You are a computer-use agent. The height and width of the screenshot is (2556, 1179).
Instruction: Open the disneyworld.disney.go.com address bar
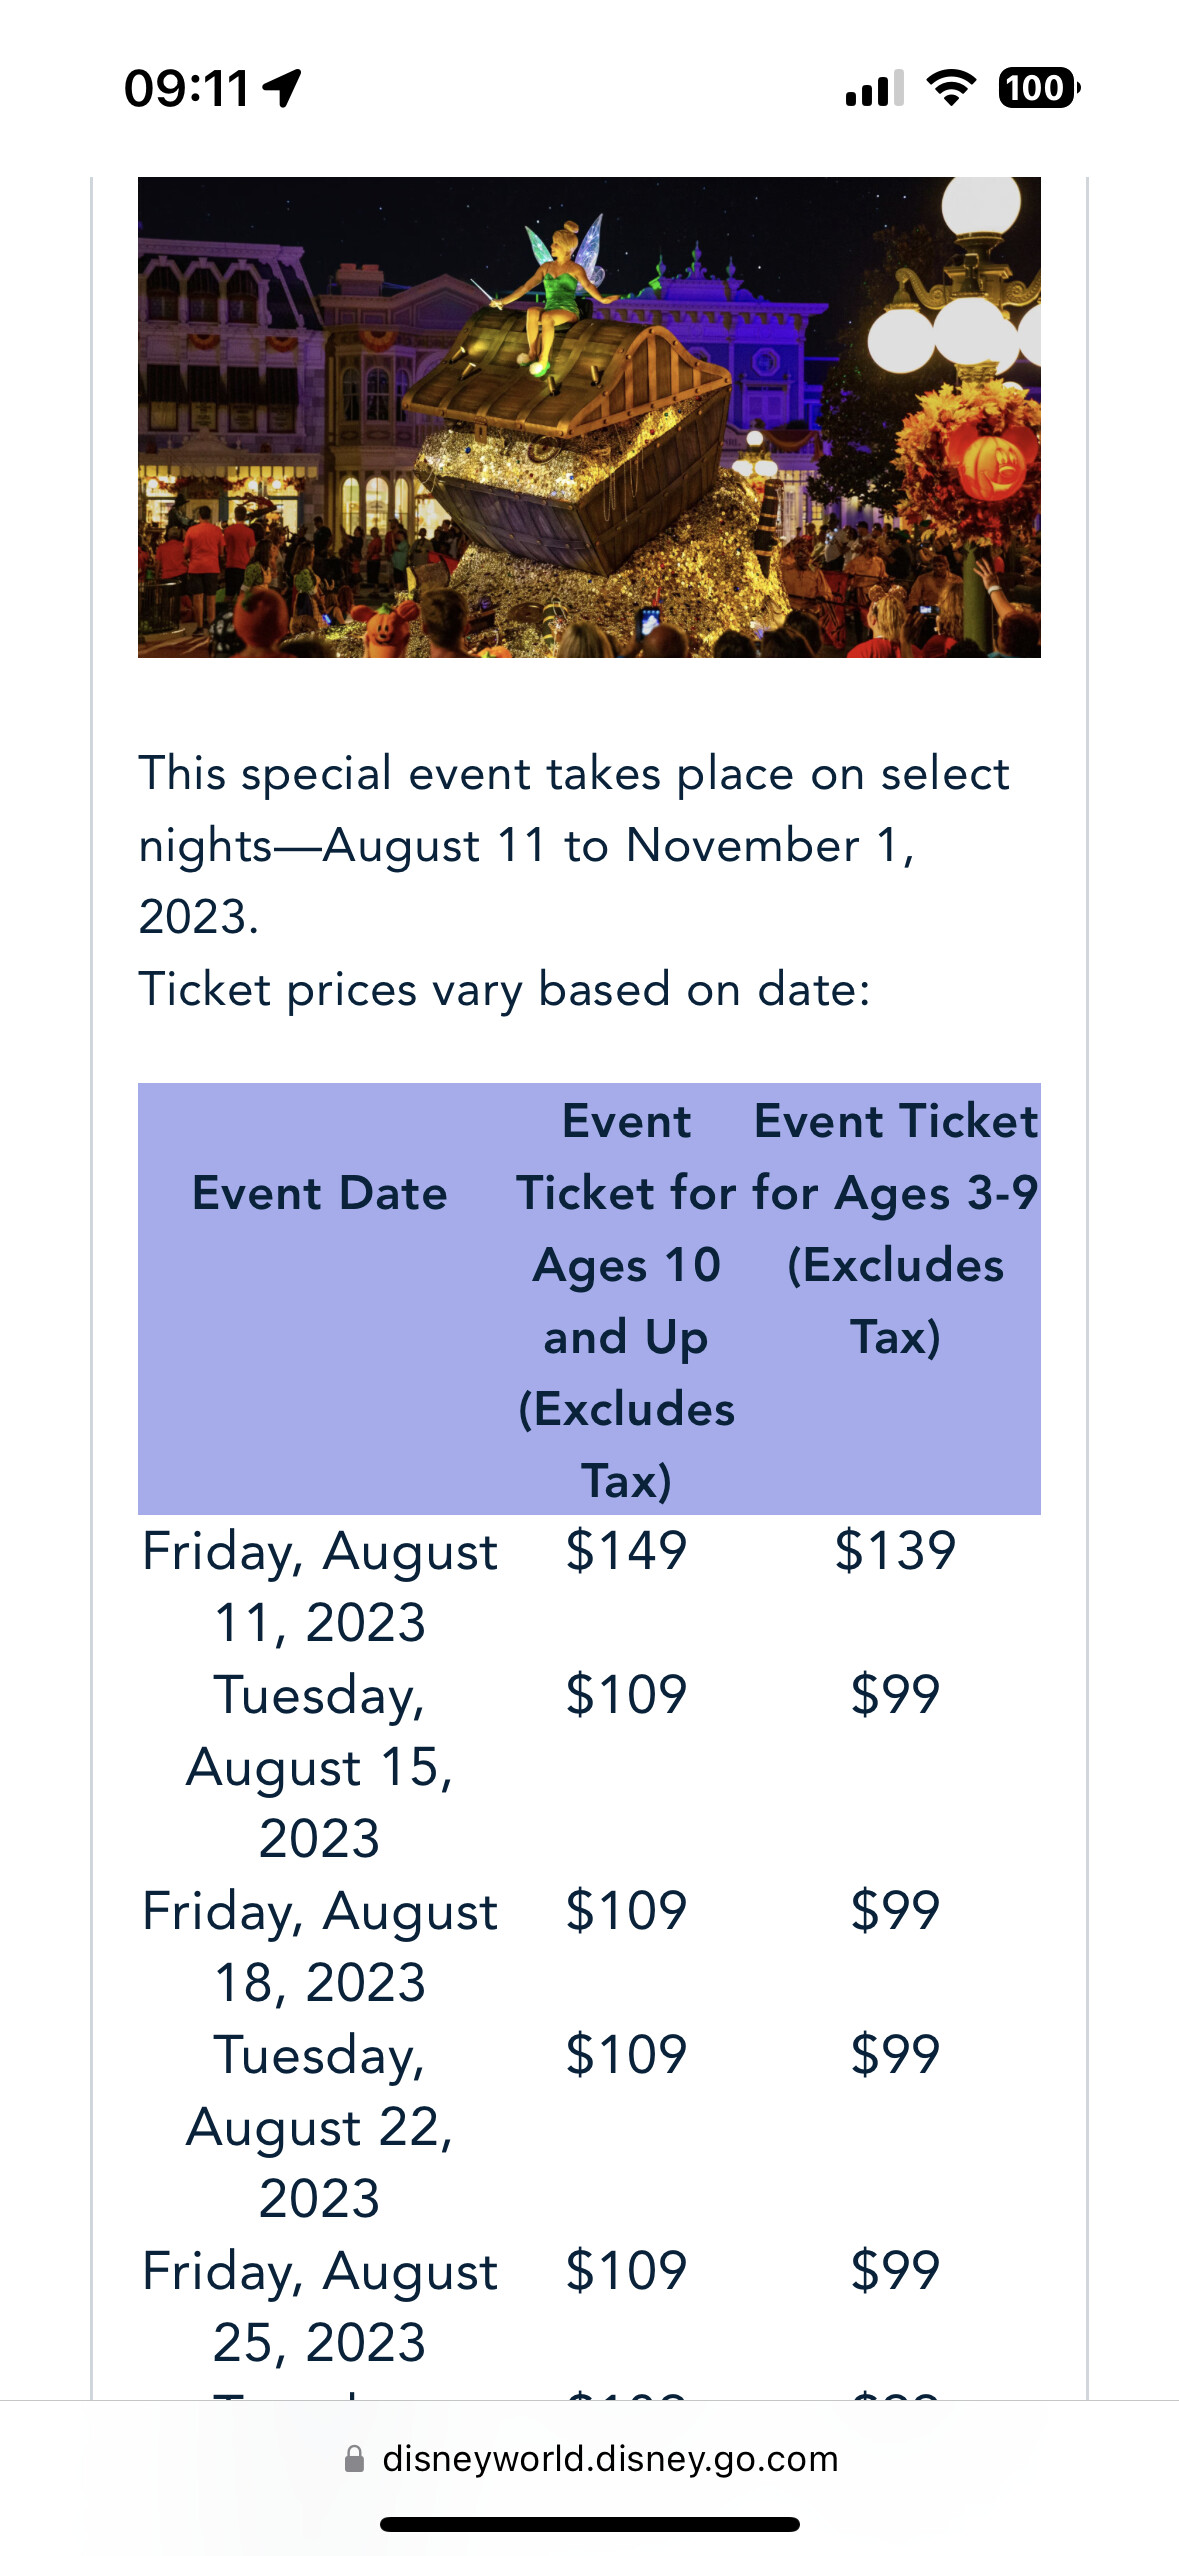tap(609, 2459)
